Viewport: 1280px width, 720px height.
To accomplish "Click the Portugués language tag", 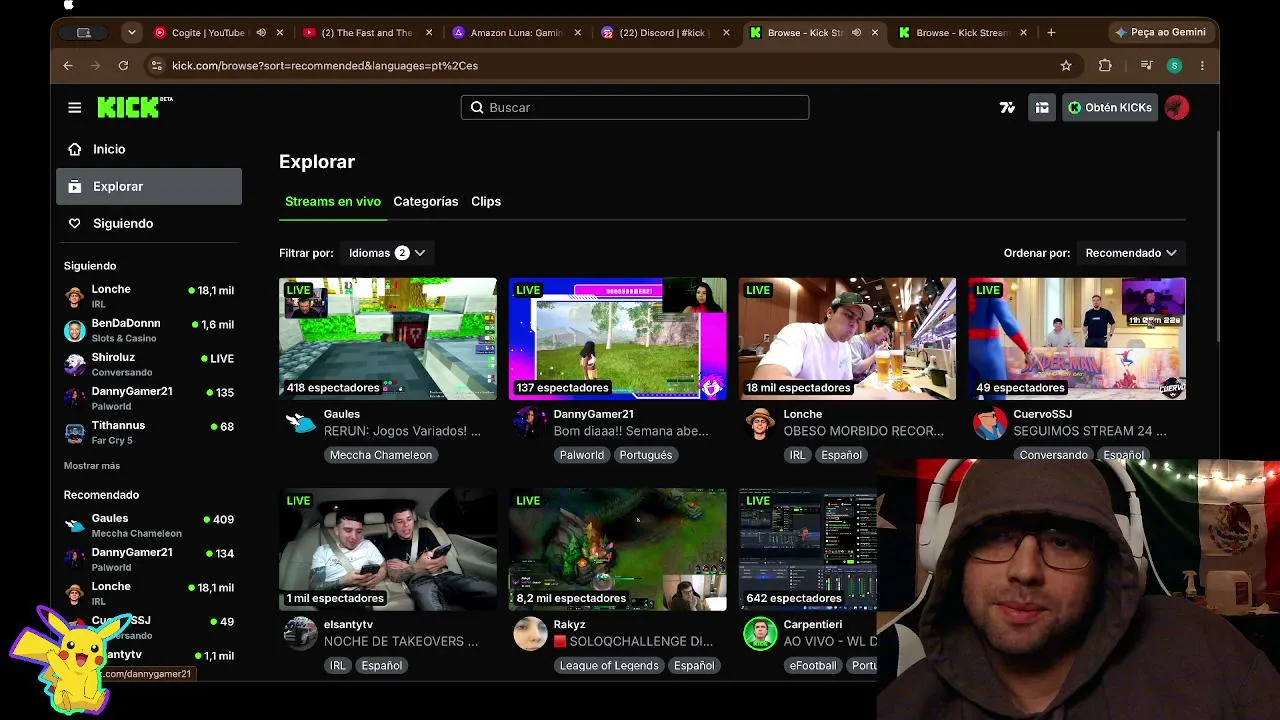I will [x=646, y=455].
